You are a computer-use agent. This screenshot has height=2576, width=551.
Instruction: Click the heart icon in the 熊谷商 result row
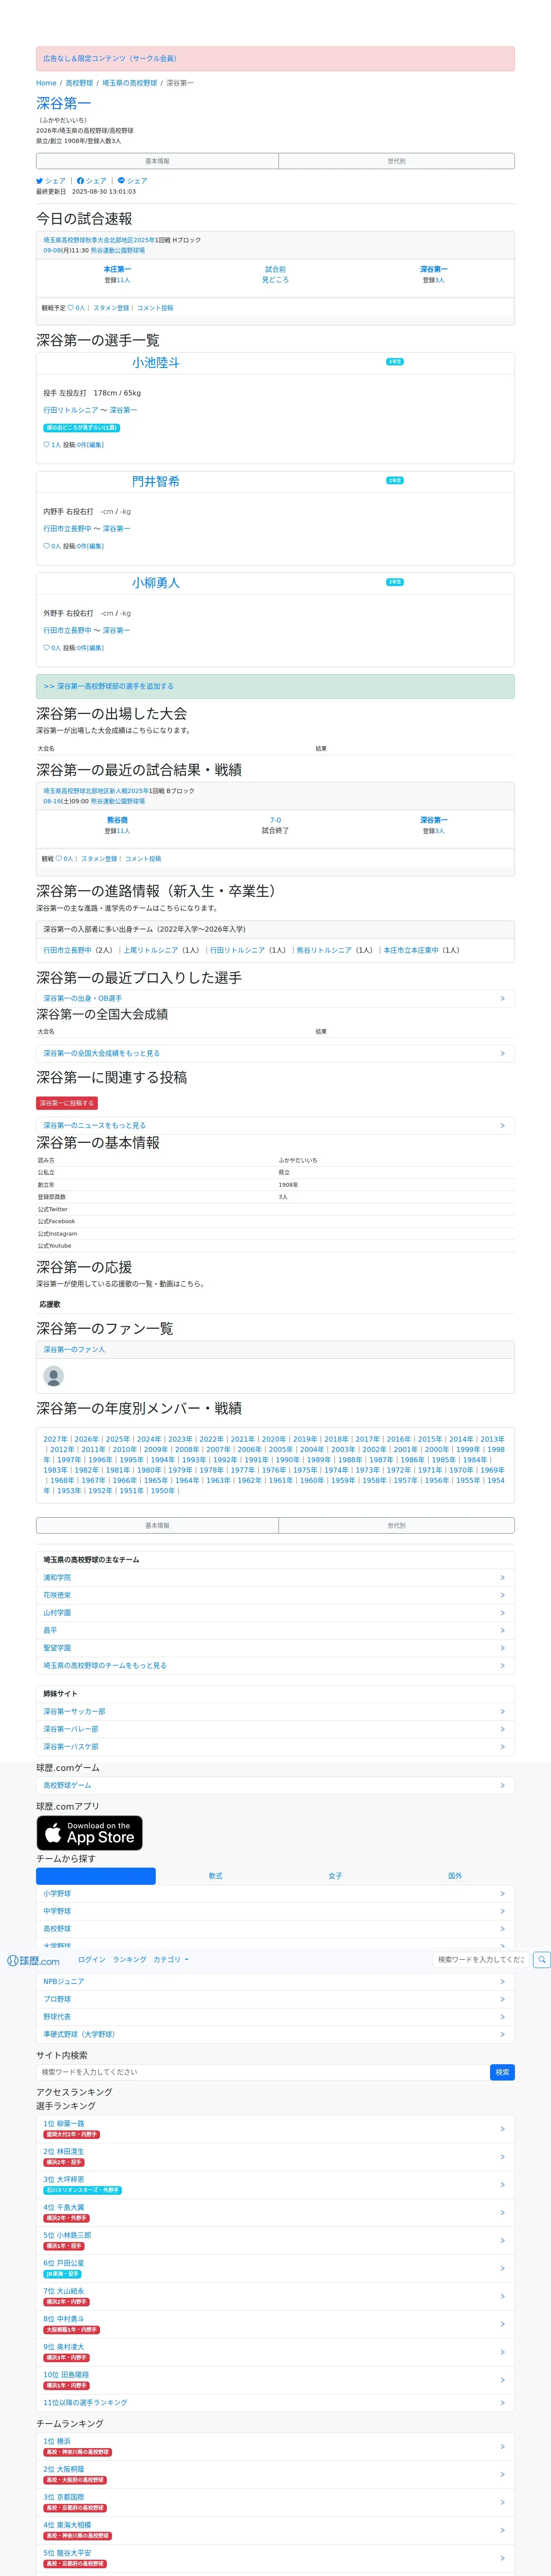tap(59, 859)
